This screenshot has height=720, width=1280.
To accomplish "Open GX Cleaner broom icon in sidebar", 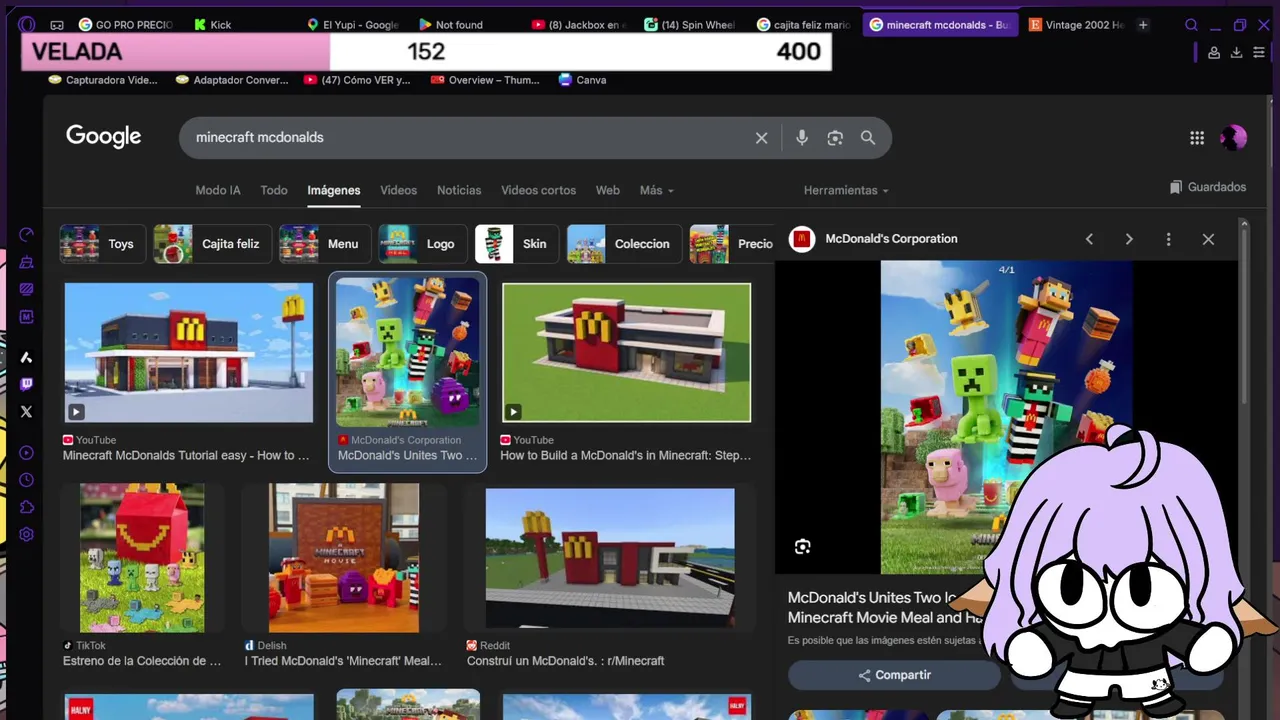I will tap(27, 262).
